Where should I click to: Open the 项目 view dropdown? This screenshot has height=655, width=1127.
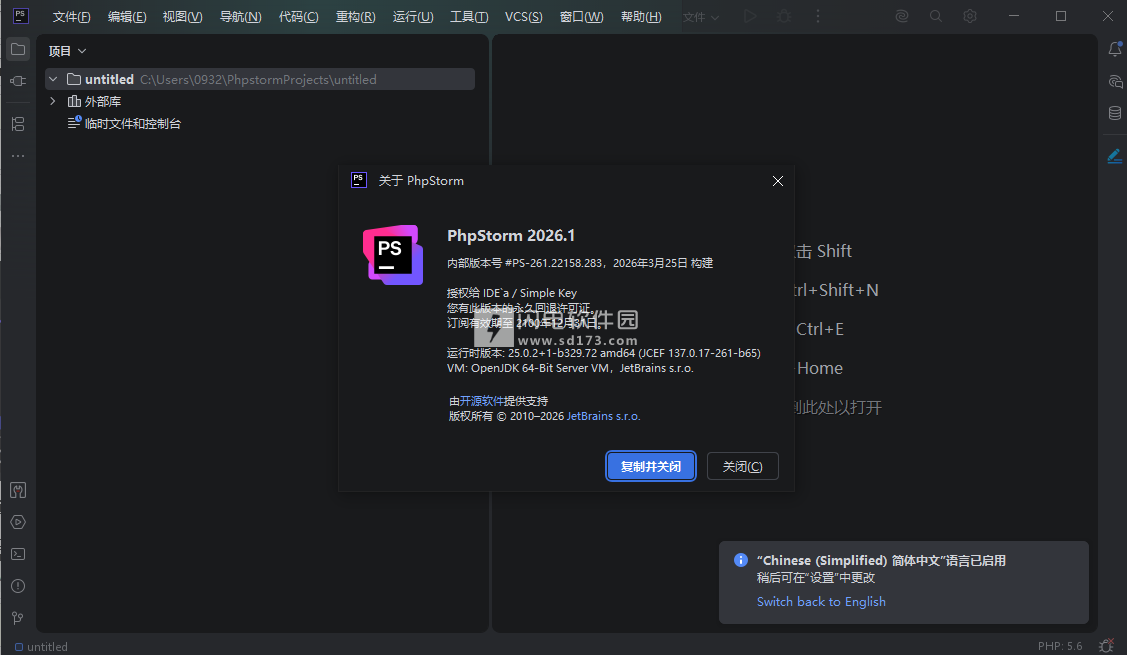68,51
